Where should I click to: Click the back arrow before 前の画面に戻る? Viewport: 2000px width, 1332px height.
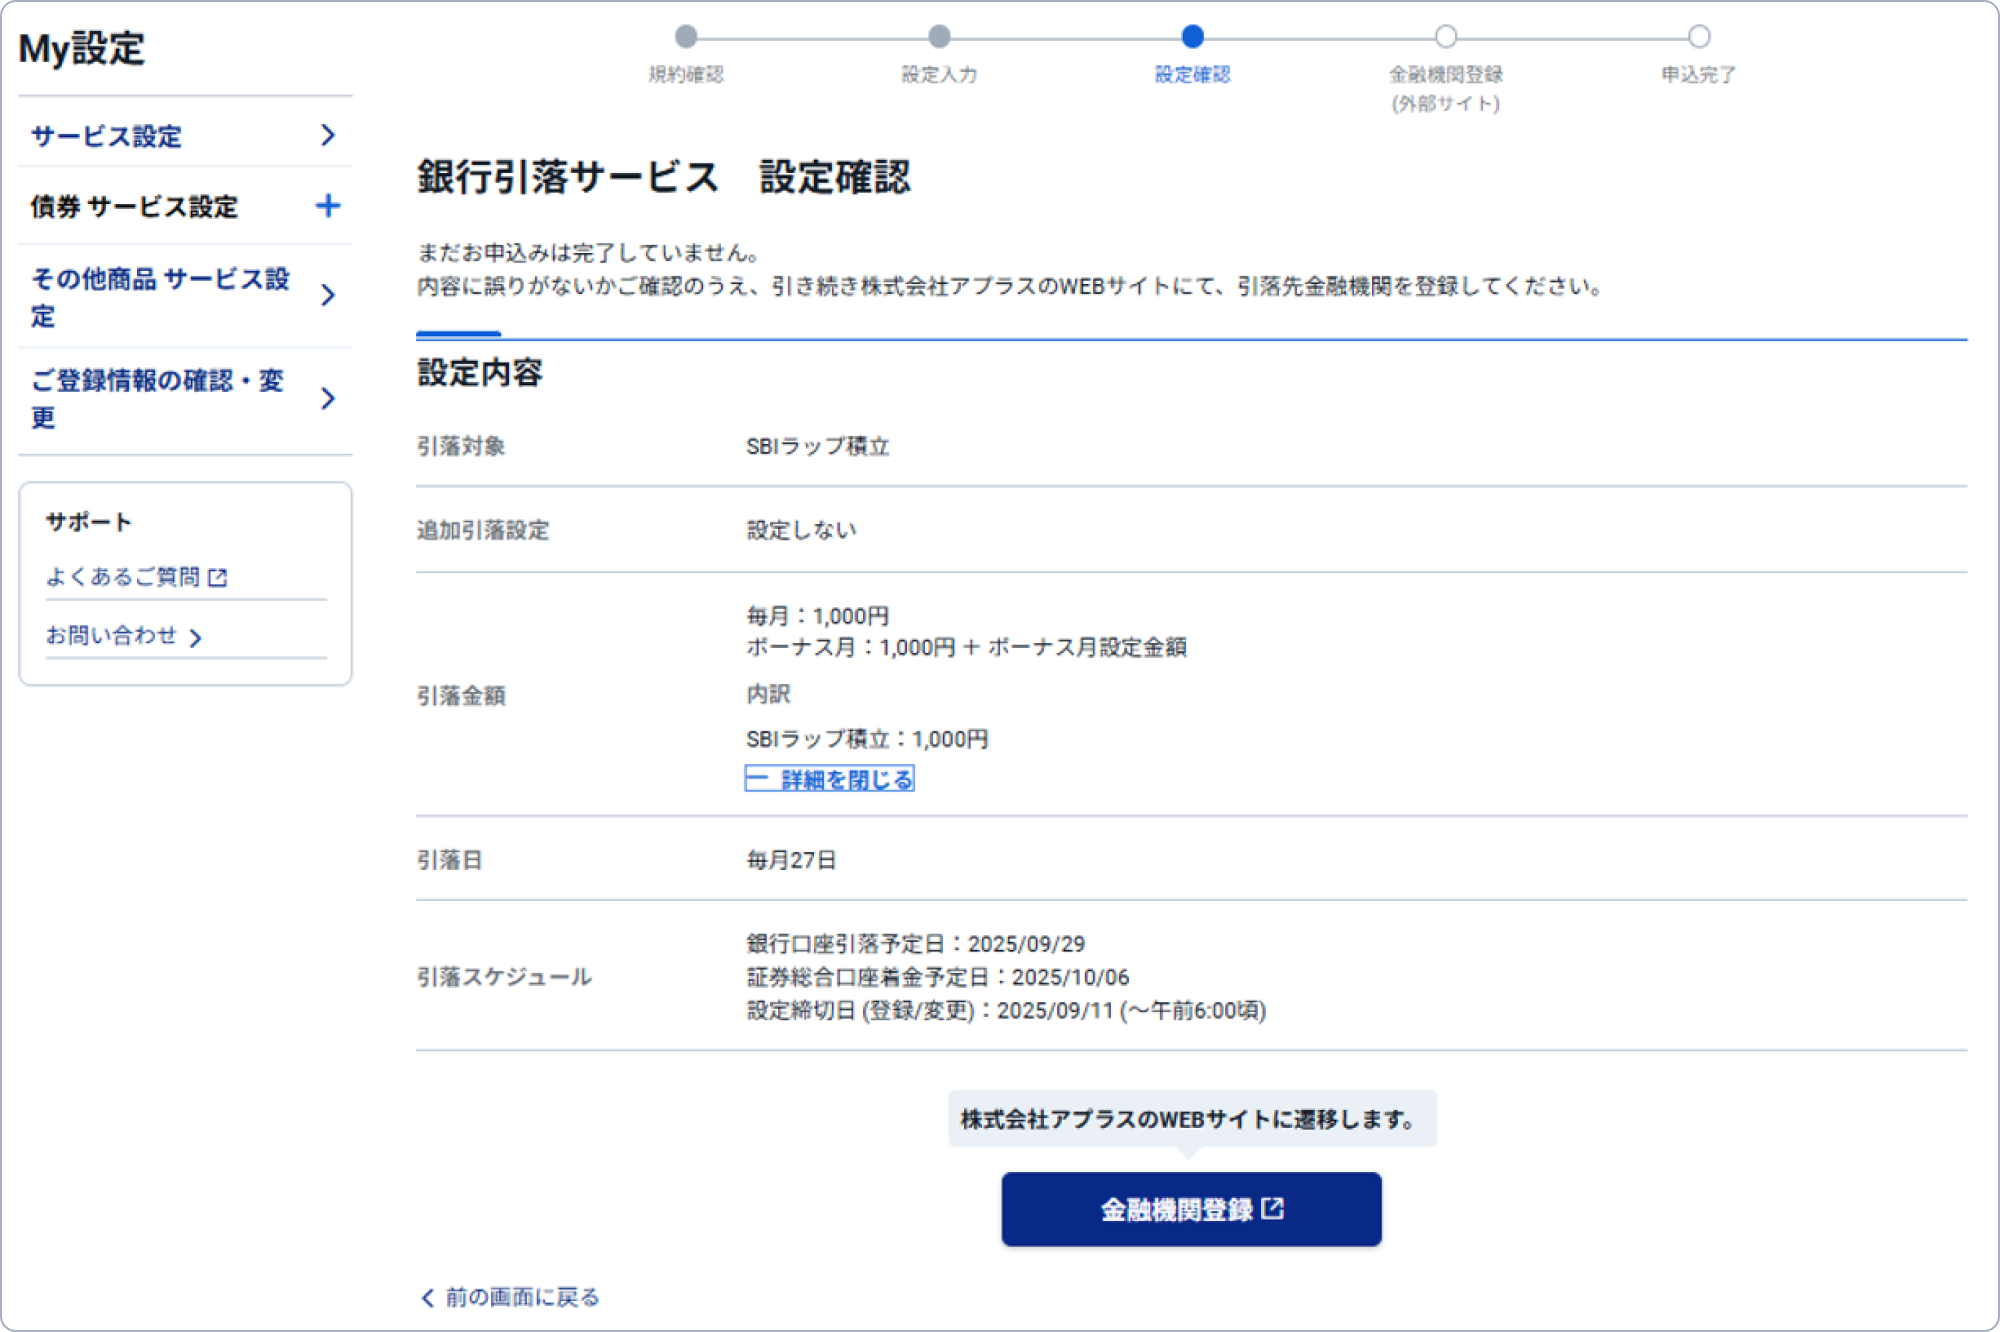click(x=428, y=1297)
